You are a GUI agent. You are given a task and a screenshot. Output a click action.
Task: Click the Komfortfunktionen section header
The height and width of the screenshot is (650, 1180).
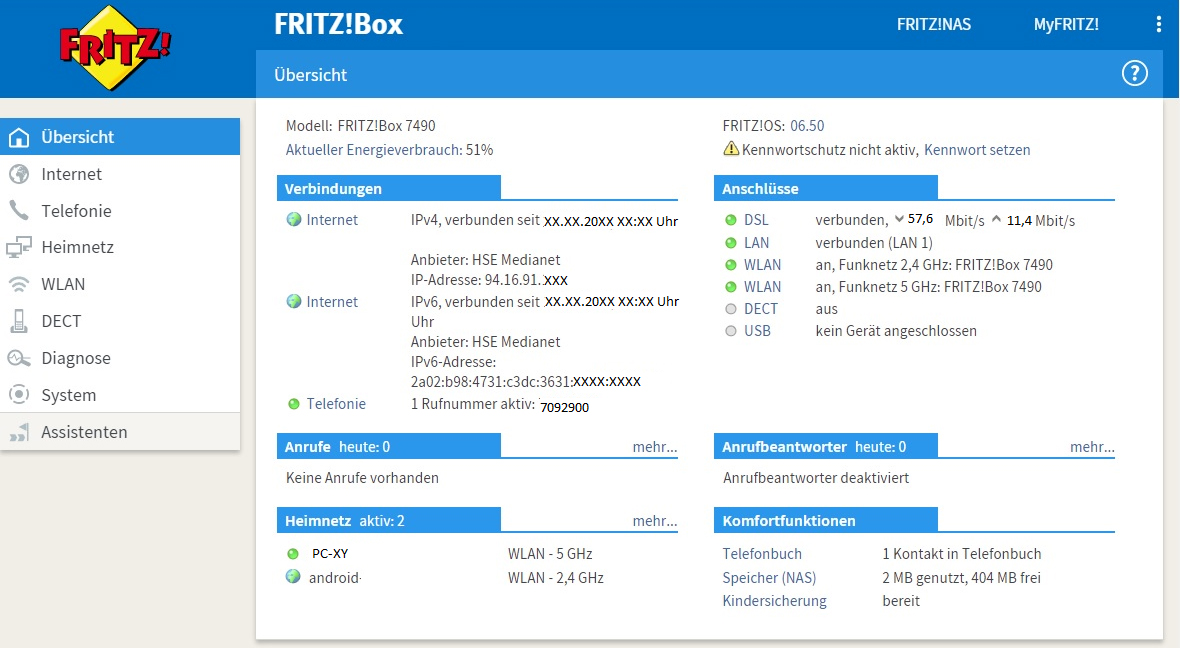(826, 521)
